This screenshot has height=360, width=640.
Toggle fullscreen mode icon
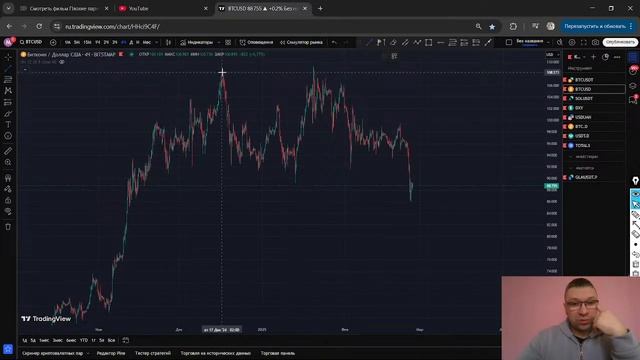point(584,42)
